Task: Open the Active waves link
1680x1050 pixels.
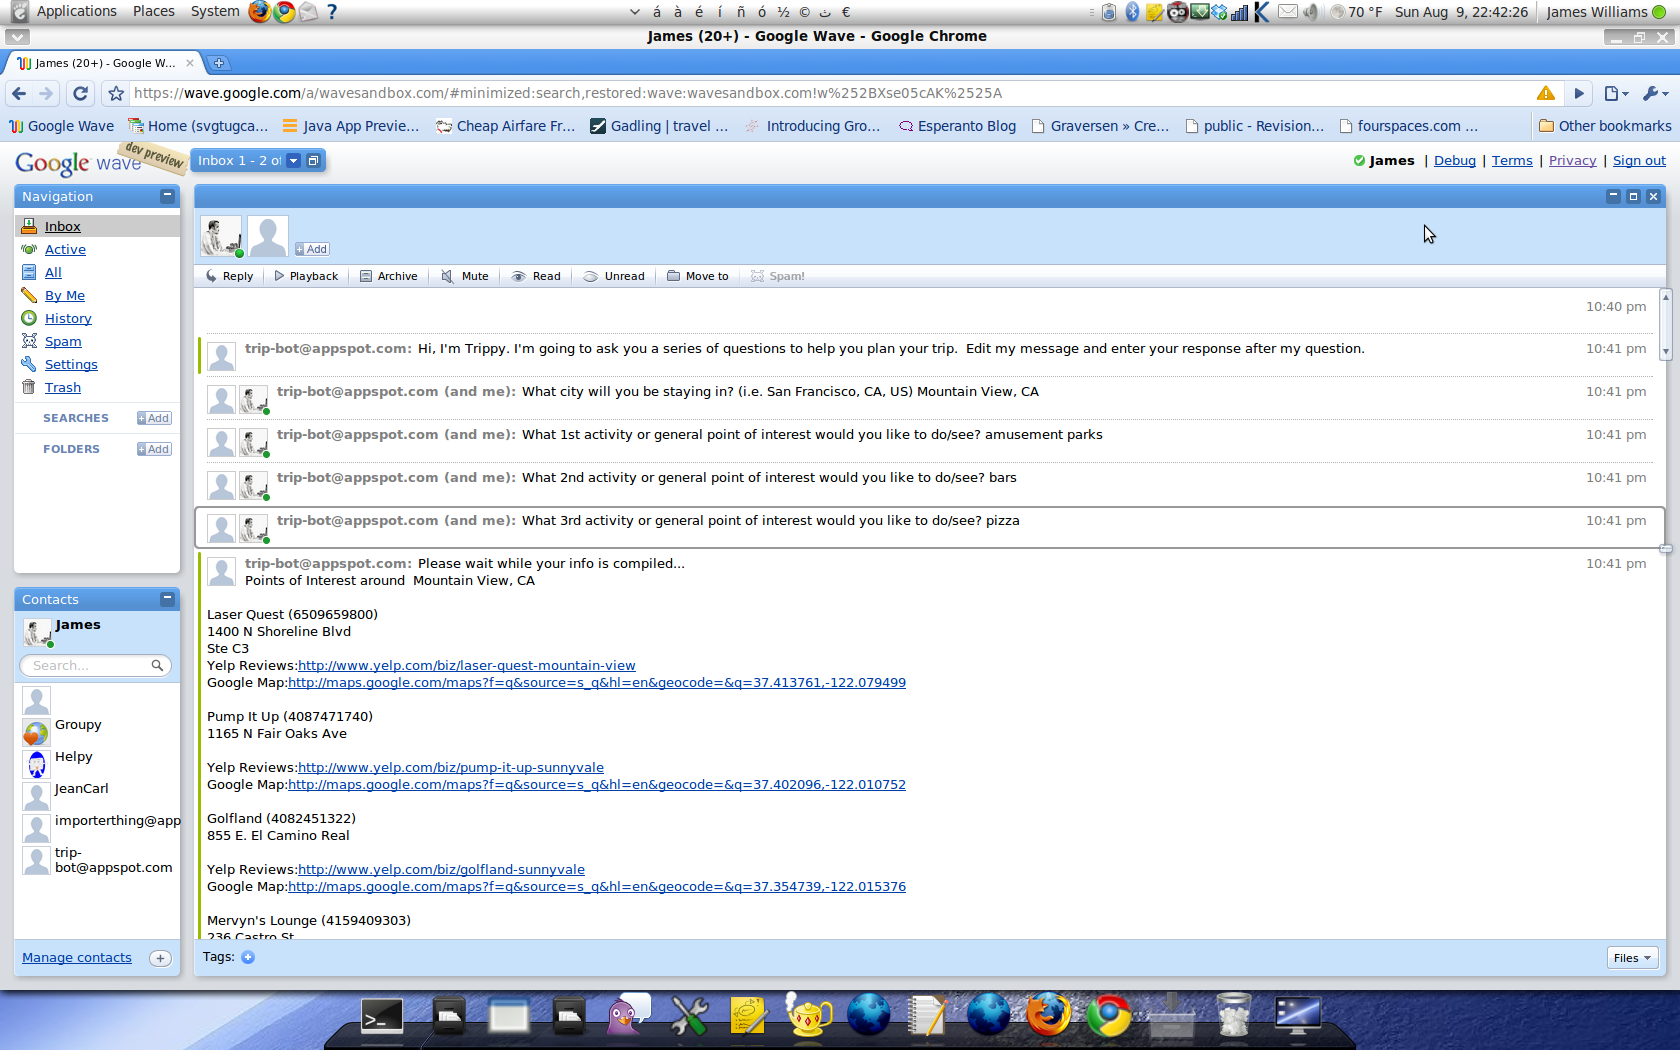Action: [65, 250]
